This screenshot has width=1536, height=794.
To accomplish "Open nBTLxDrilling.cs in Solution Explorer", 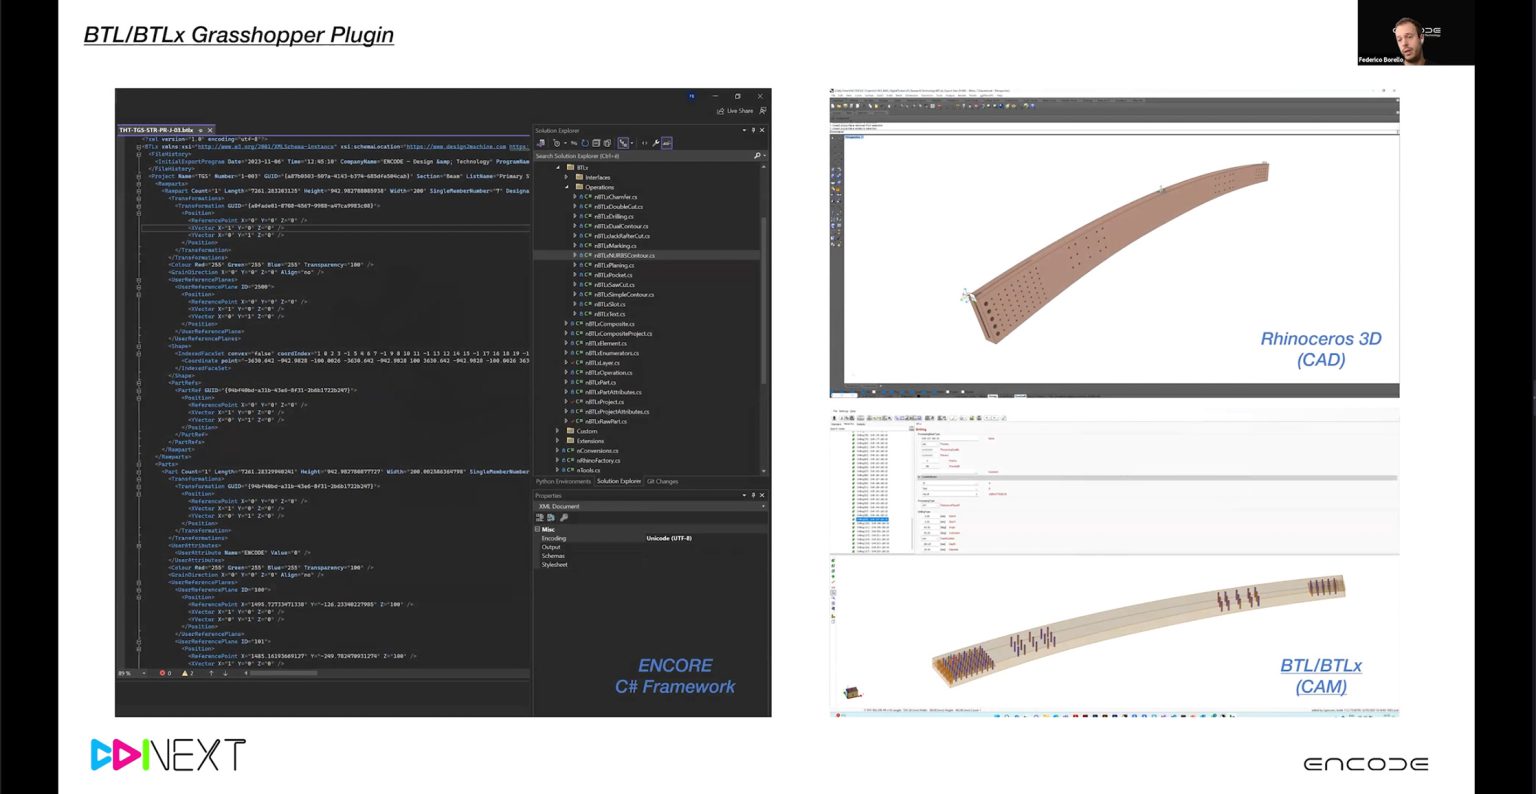I will pyautogui.click(x=614, y=216).
